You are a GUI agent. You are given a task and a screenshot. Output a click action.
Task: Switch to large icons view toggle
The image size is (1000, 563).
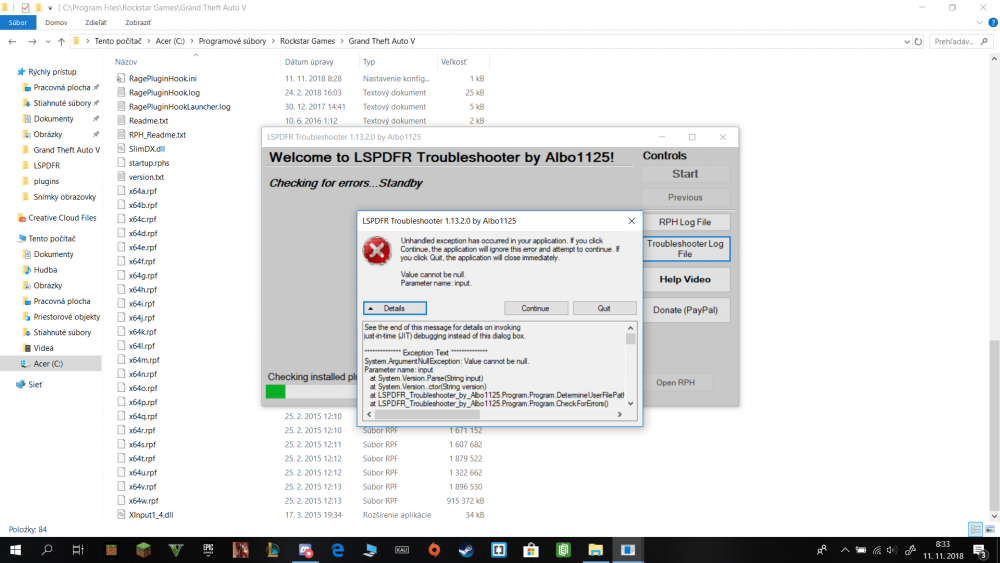click(990, 529)
